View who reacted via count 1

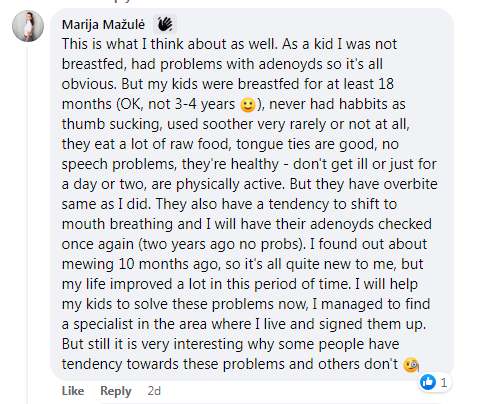pos(444,382)
